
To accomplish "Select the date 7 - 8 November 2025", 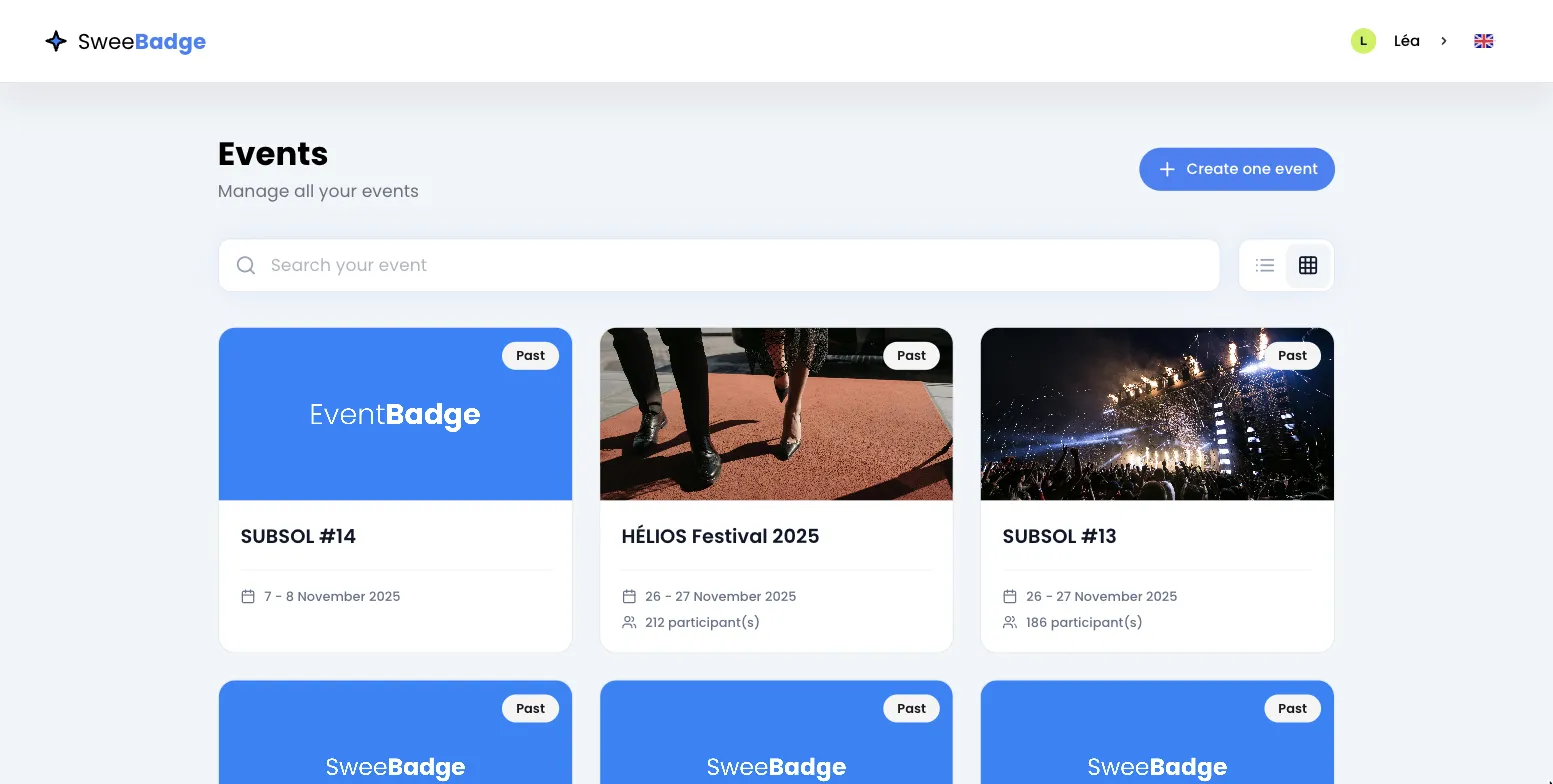I will pos(332,596).
